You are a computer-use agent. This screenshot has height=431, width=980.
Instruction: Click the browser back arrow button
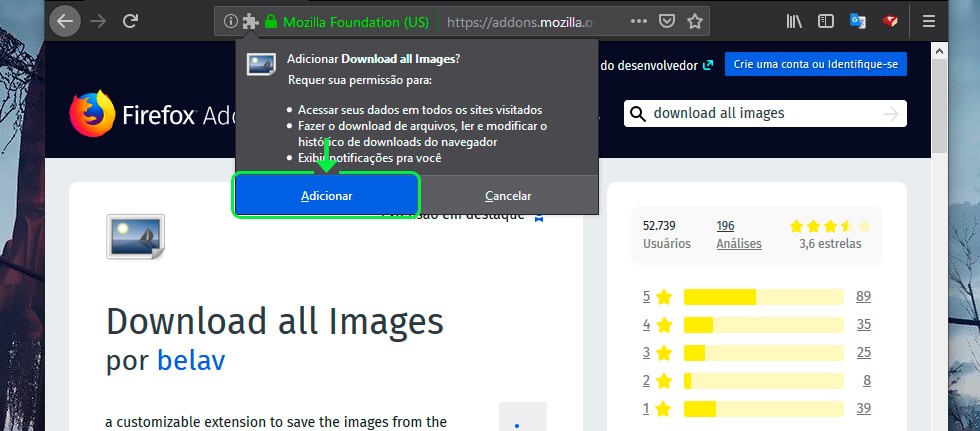click(x=64, y=22)
